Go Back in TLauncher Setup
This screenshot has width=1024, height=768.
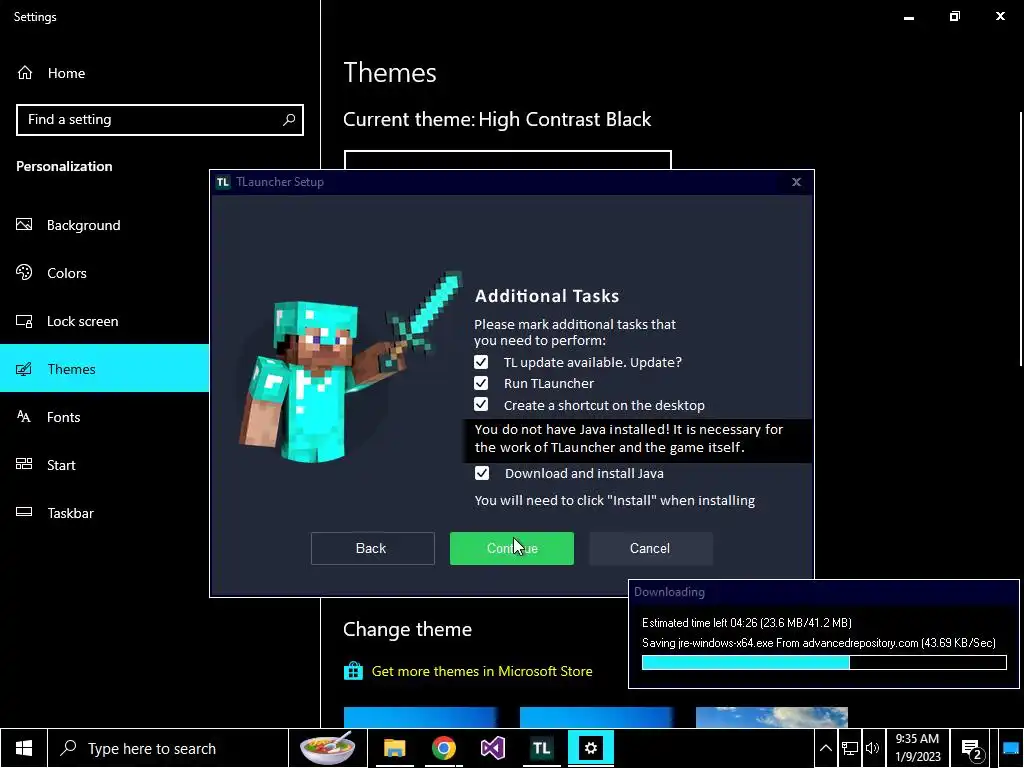(372, 548)
